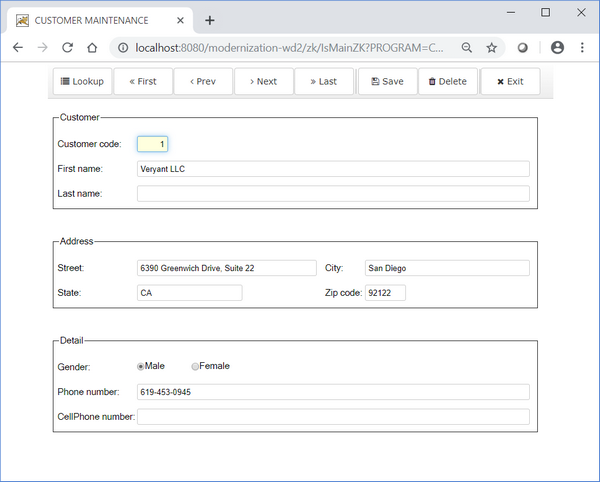Select the Male gender radio button

pos(141,367)
